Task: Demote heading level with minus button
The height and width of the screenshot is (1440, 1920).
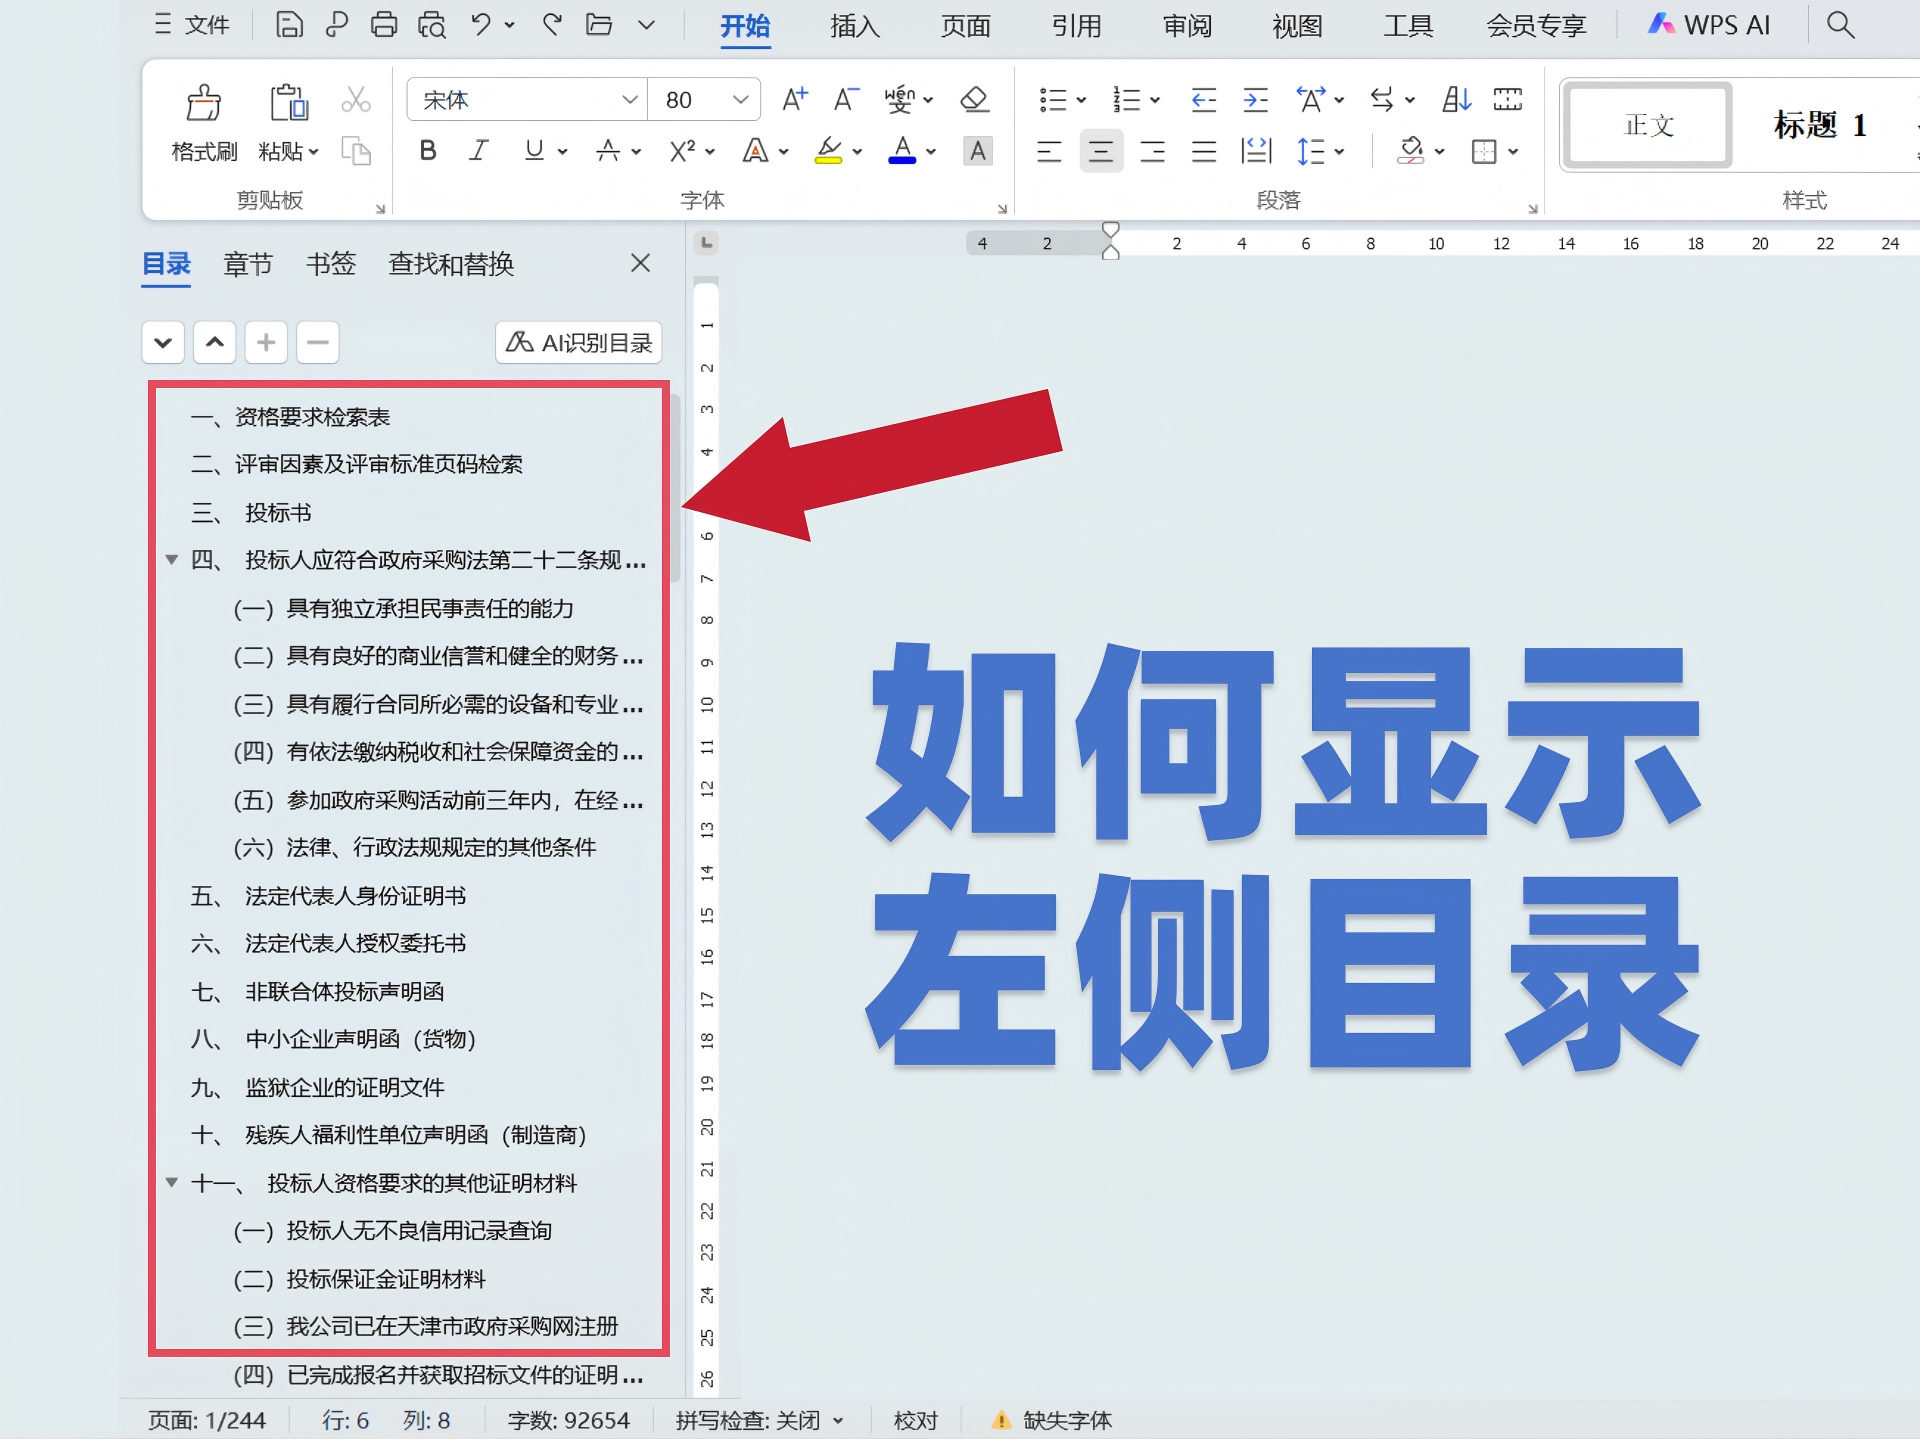Action: [x=318, y=343]
